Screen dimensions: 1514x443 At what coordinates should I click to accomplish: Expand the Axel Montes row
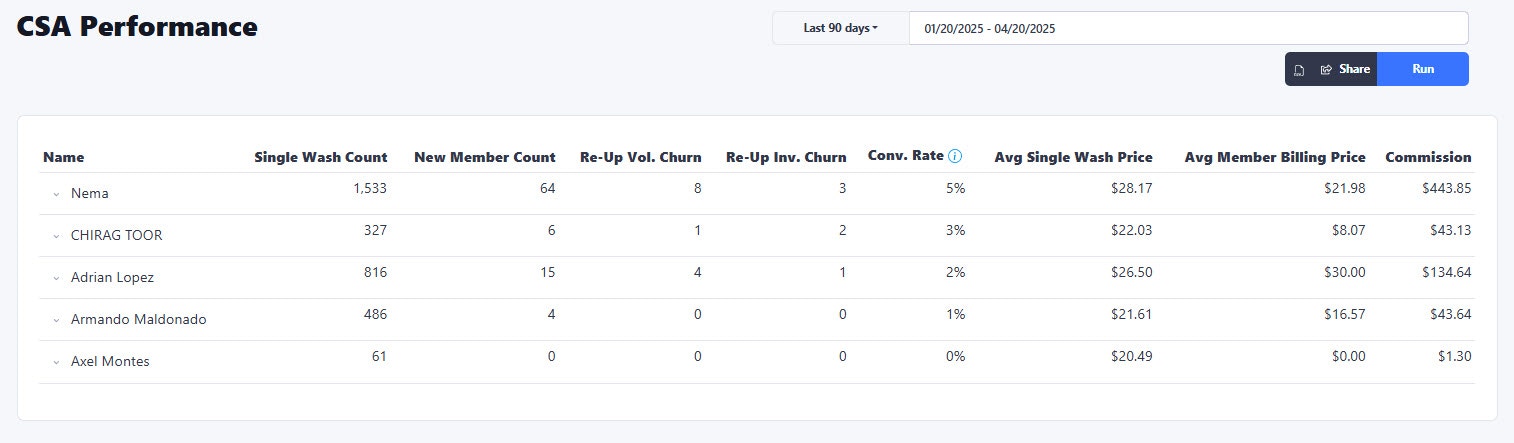pos(57,362)
